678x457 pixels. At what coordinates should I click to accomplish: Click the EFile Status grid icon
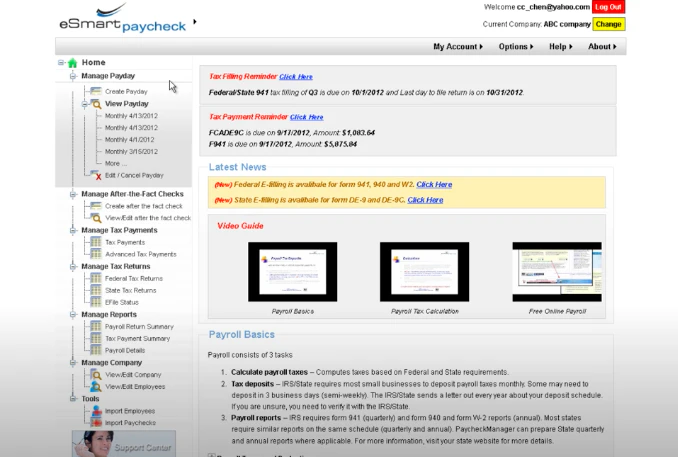[x=96, y=302]
